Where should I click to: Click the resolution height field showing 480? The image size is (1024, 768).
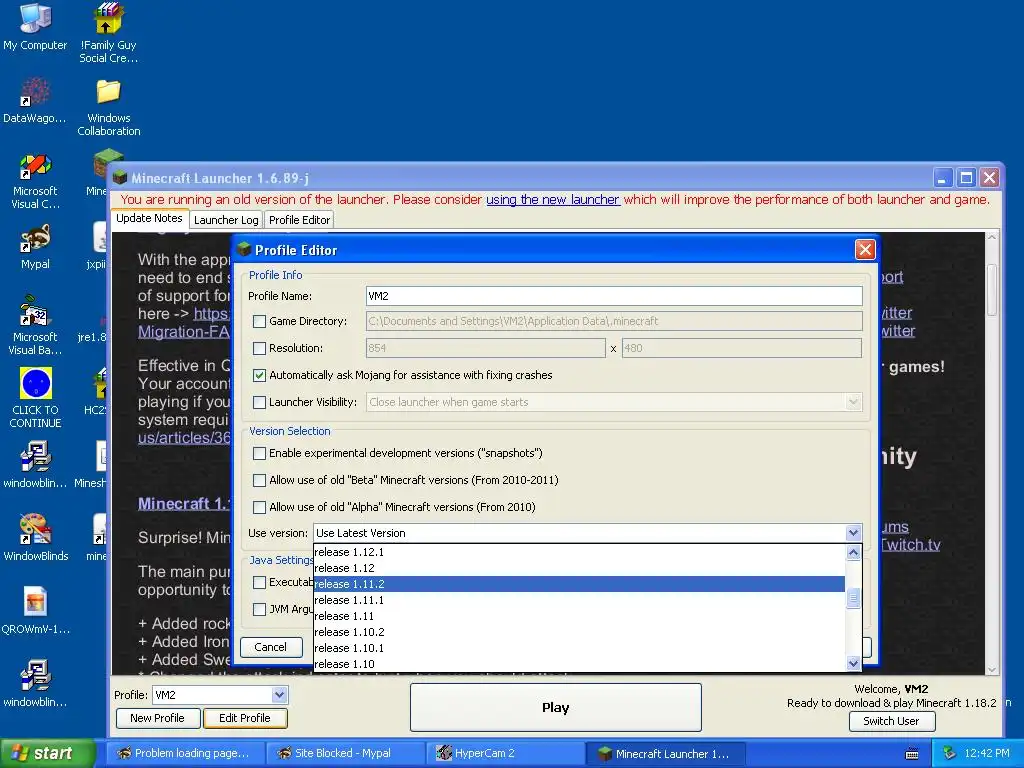742,348
